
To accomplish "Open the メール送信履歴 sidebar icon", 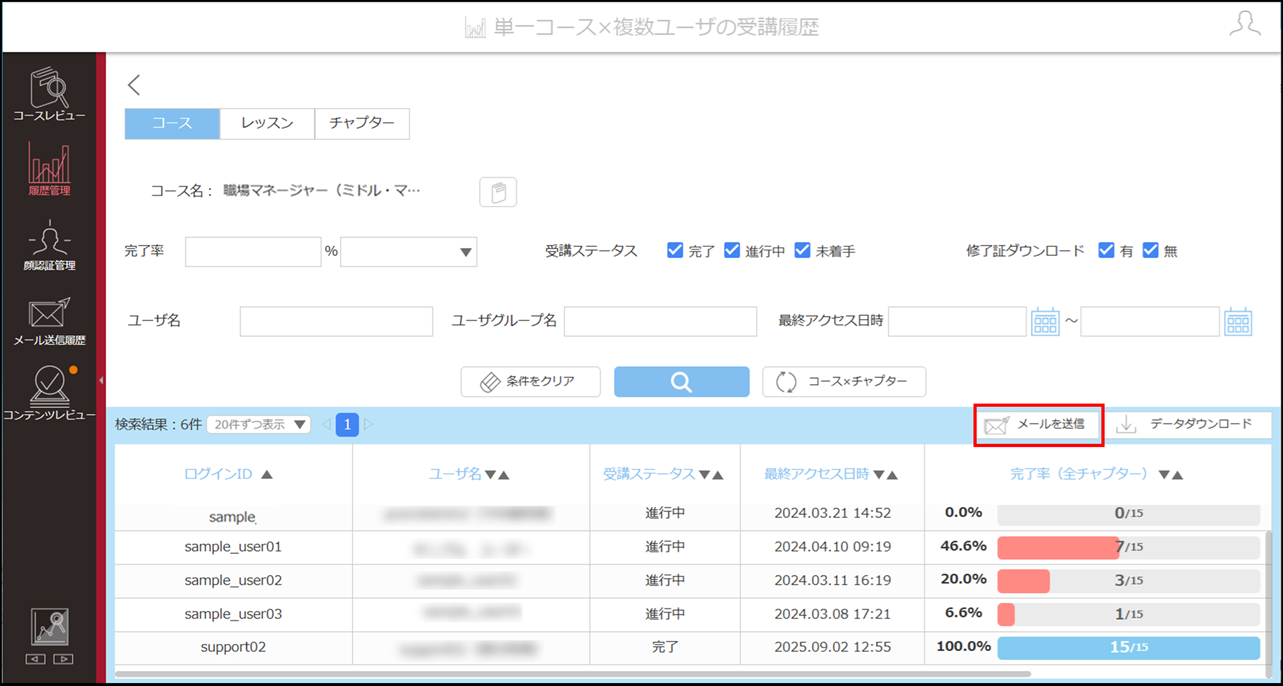I will click(49, 321).
